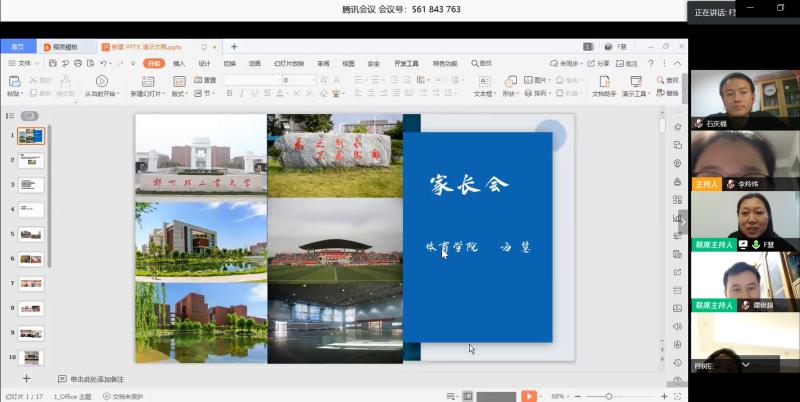Image resolution: width=800 pixels, height=402 pixels.
Task: Switch to the 插入 ribbon tab
Action: (179, 63)
